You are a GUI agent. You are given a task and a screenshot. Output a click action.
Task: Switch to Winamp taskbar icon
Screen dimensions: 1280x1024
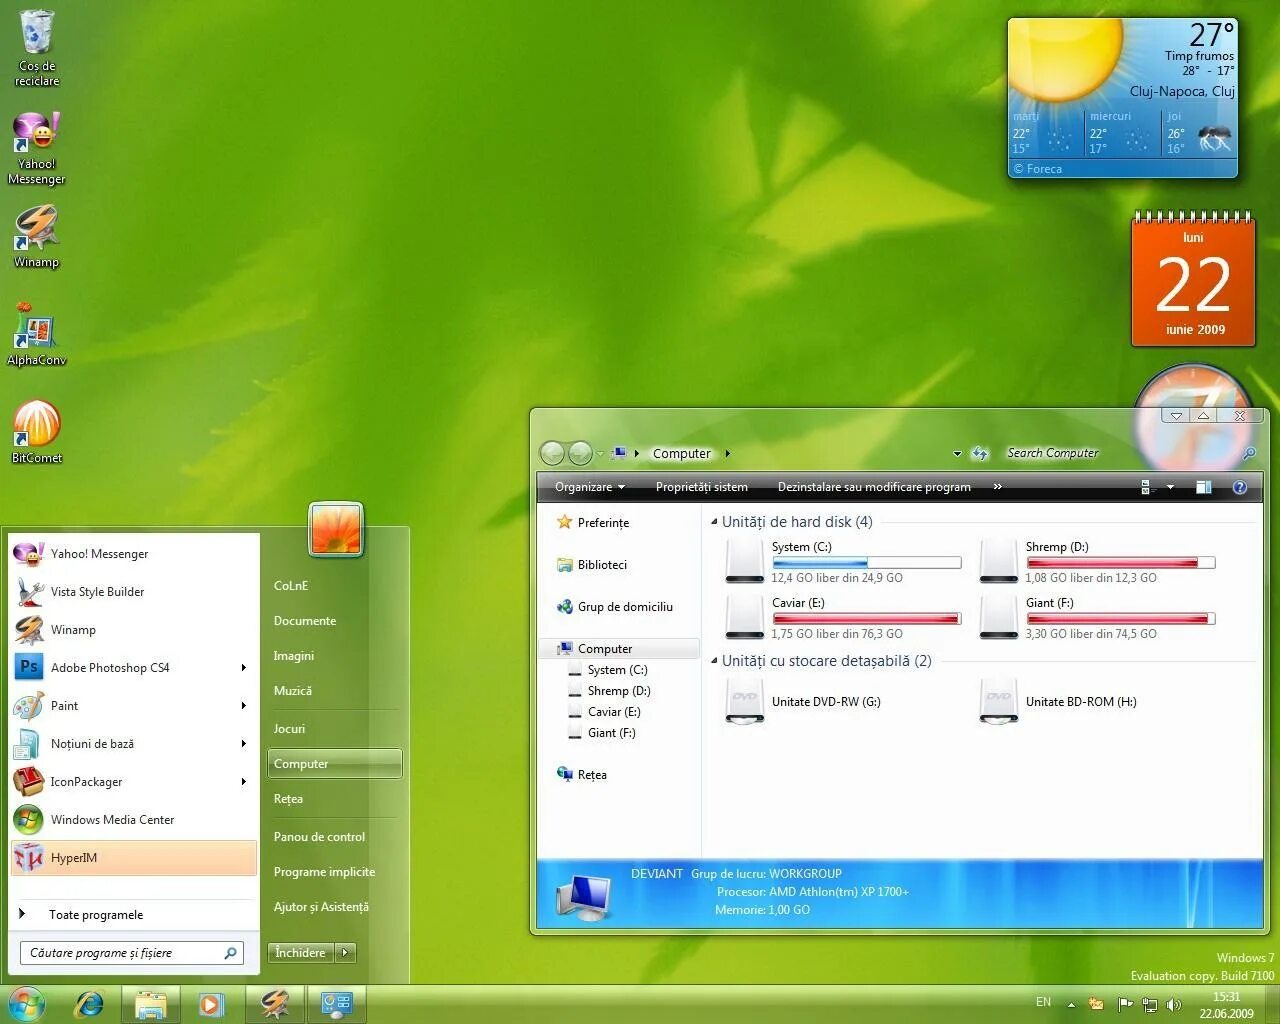(275, 1004)
